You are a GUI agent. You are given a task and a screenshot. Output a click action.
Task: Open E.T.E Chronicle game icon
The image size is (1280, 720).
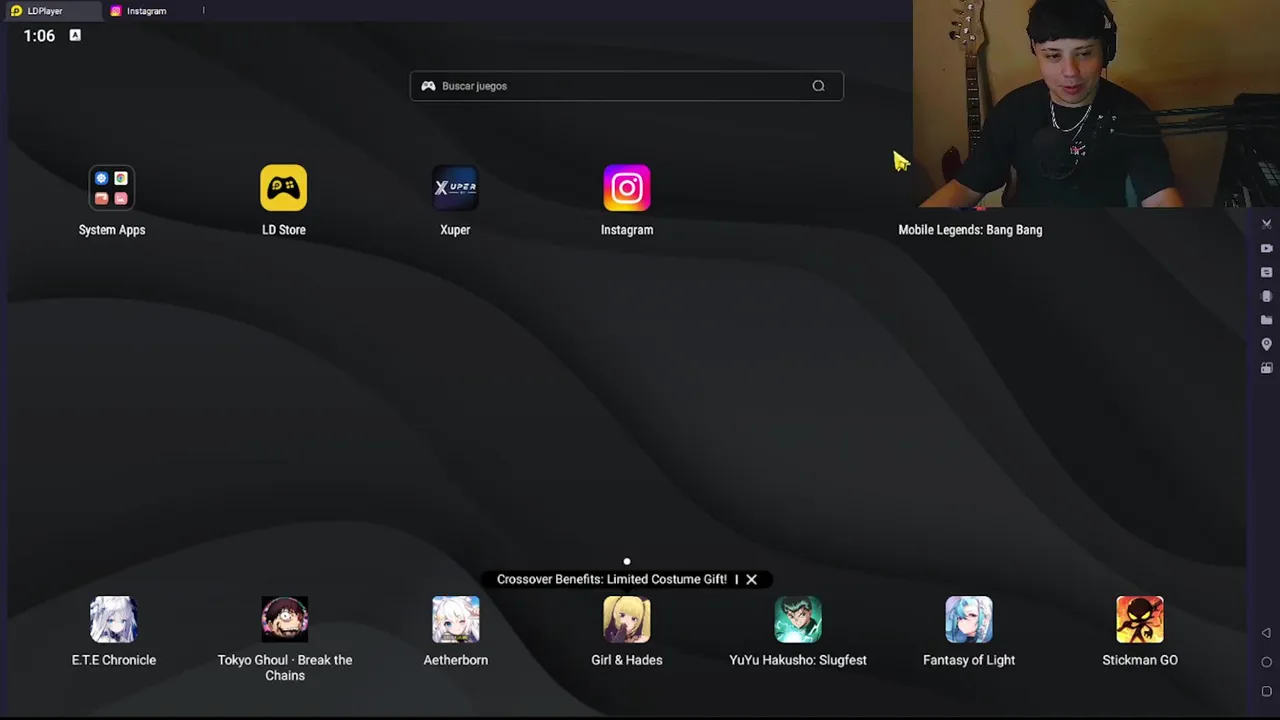coord(113,619)
